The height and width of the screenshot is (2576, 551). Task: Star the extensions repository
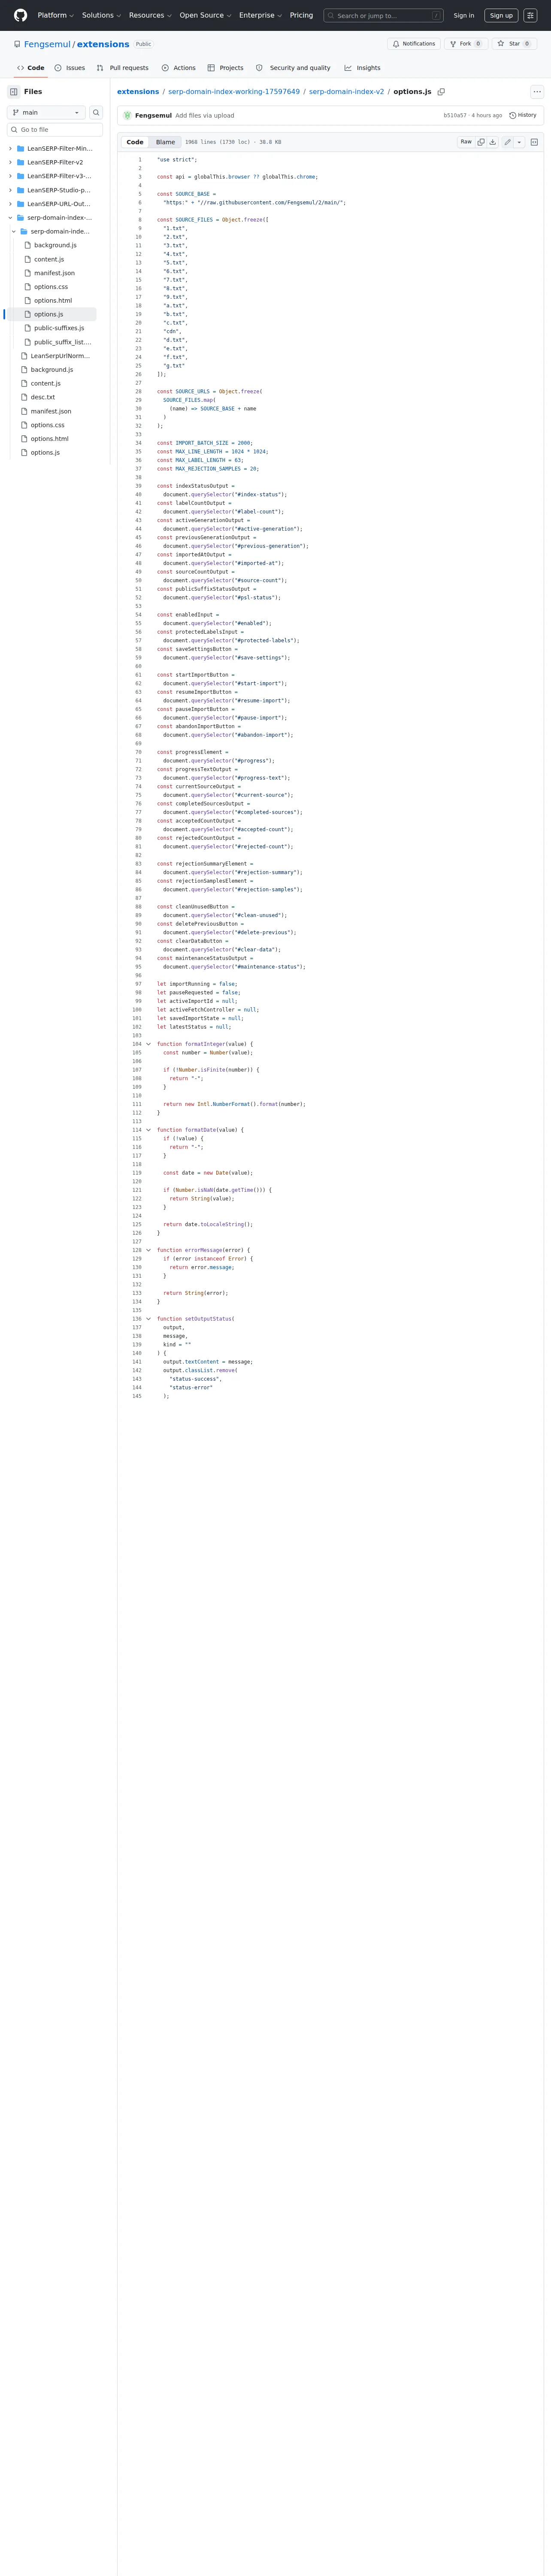(514, 44)
